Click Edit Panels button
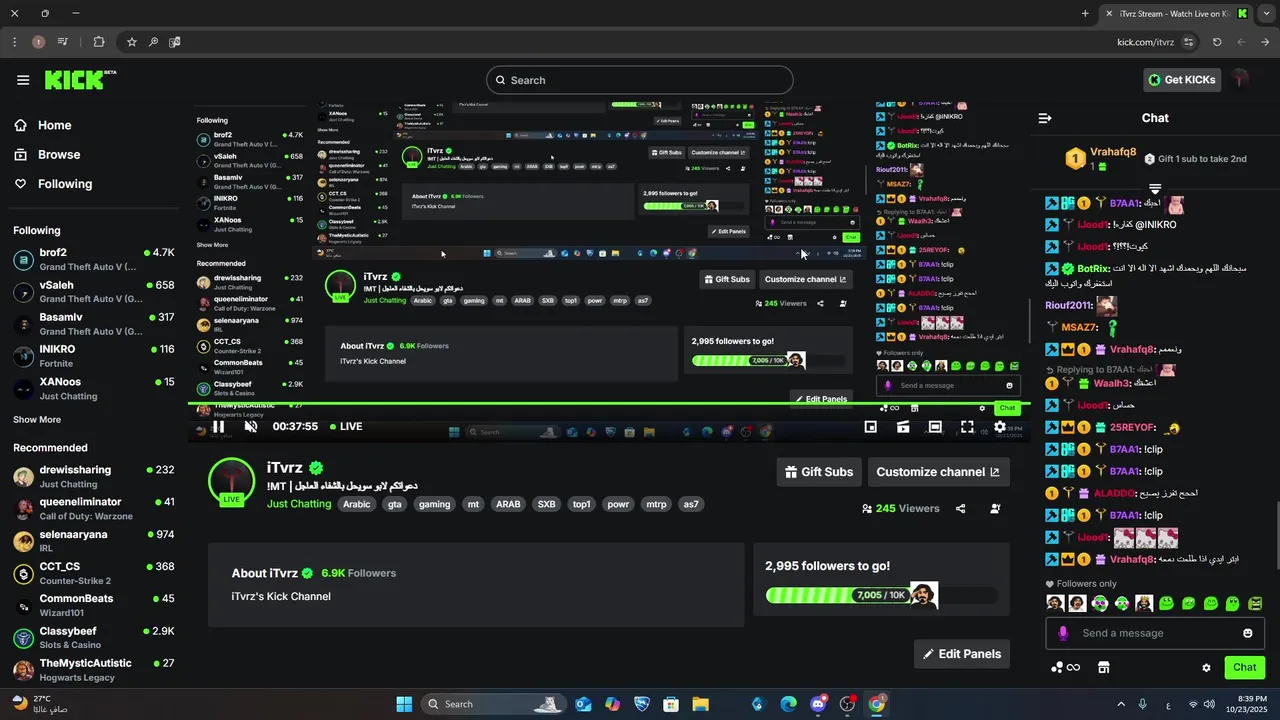Viewport: 1280px width, 720px height. (961, 654)
